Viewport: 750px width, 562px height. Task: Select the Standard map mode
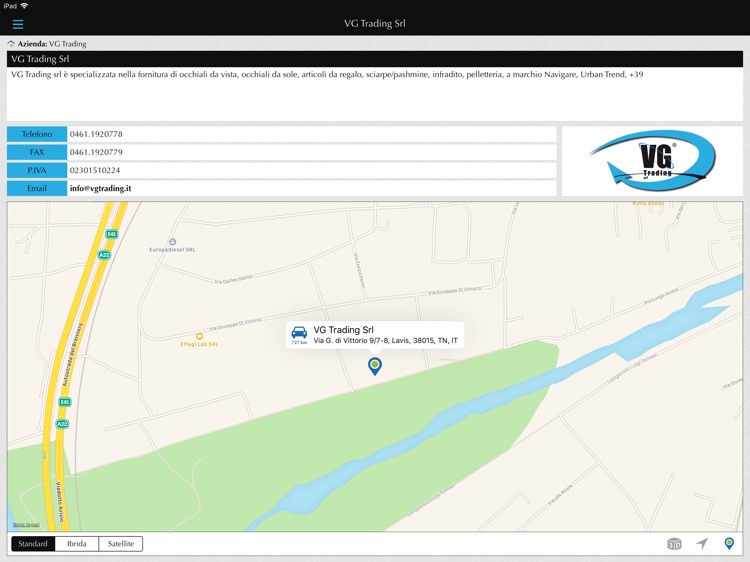click(33, 544)
